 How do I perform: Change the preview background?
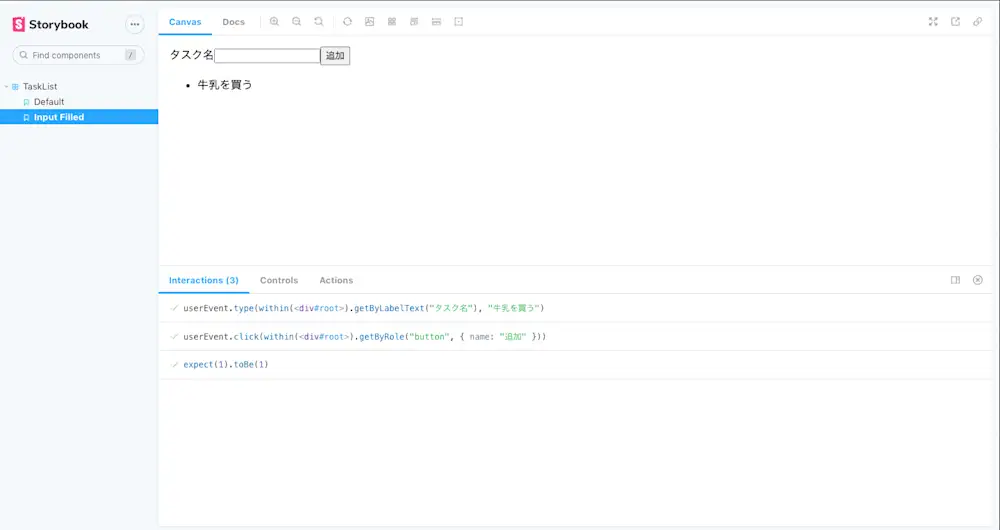pyautogui.click(x=369, y=22)
